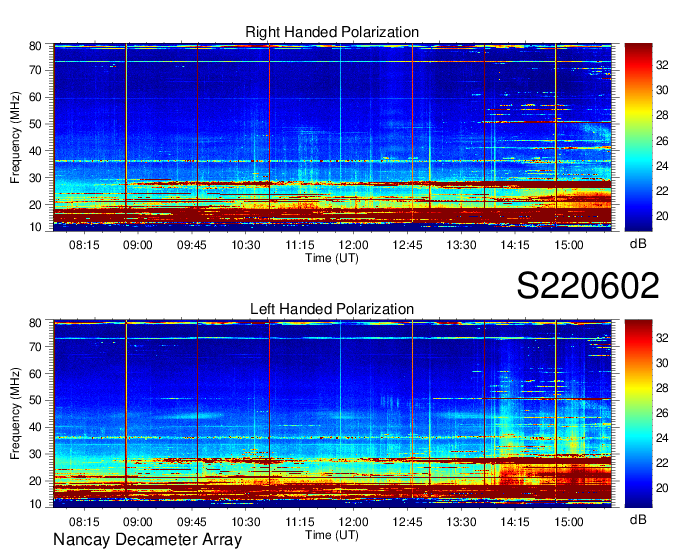Click the "14:15" time tick under the Right Handed plot
The height and width of the screenshot is (552, 680).
515,245
